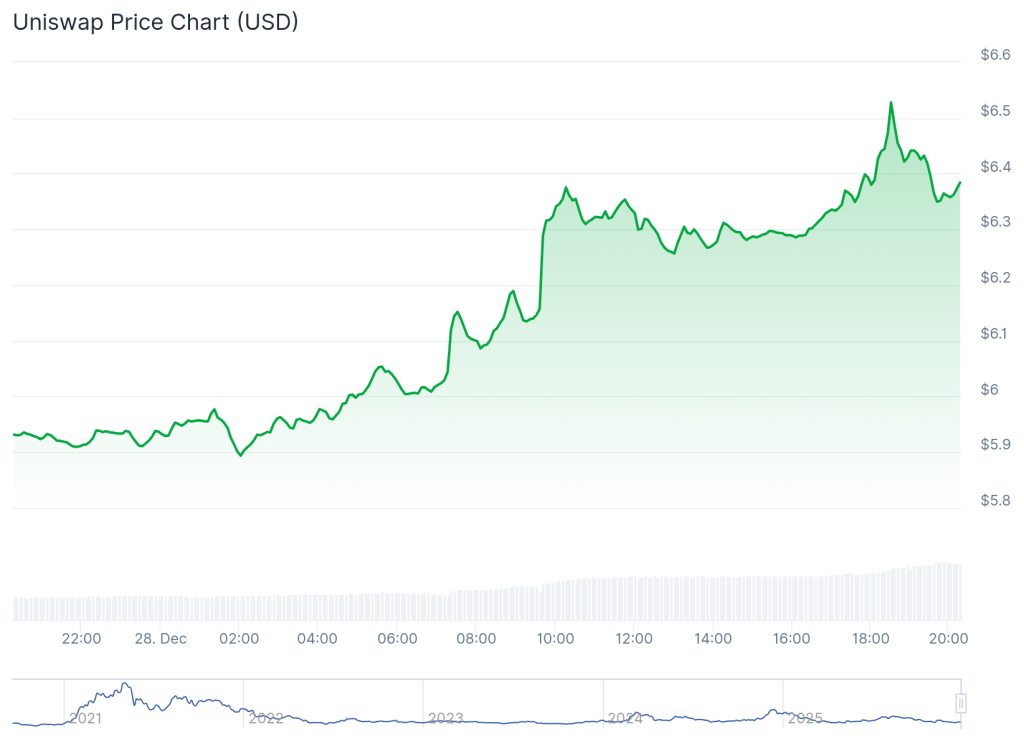Click the 2021 label in the navigator
This screenshot has height=747, width=1024.
[86, 718]
